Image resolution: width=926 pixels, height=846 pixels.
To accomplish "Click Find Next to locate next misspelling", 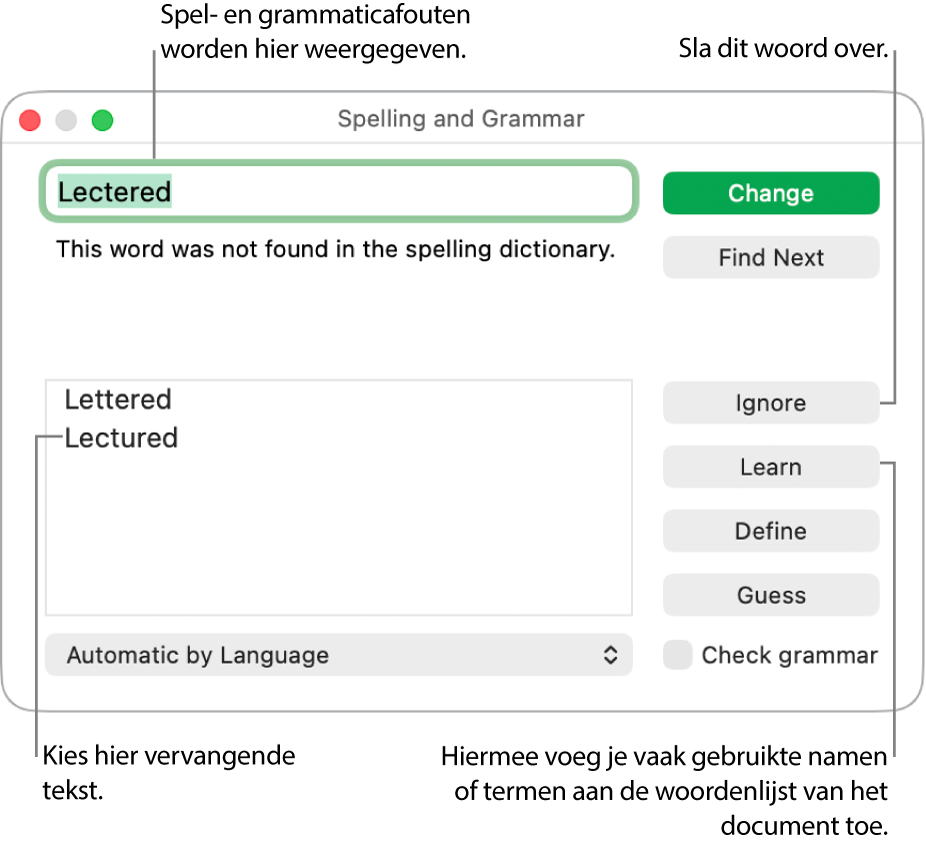I will point(770,257).
